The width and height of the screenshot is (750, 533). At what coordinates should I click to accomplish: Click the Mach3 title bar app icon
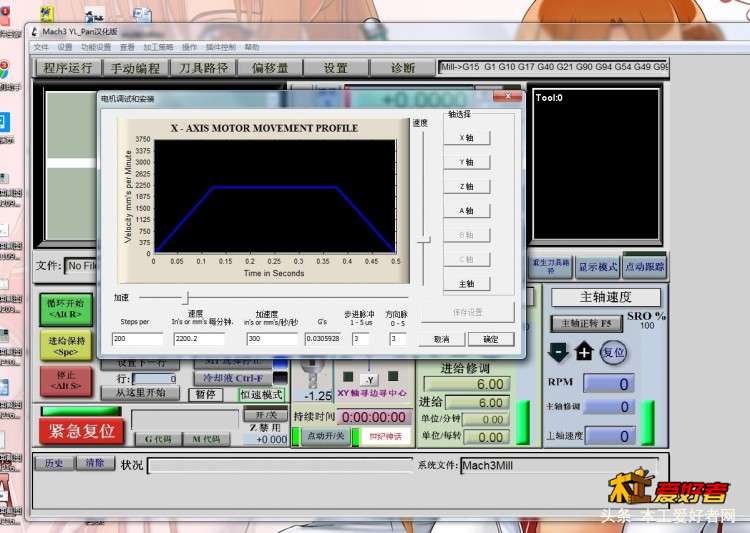[34, 32]
